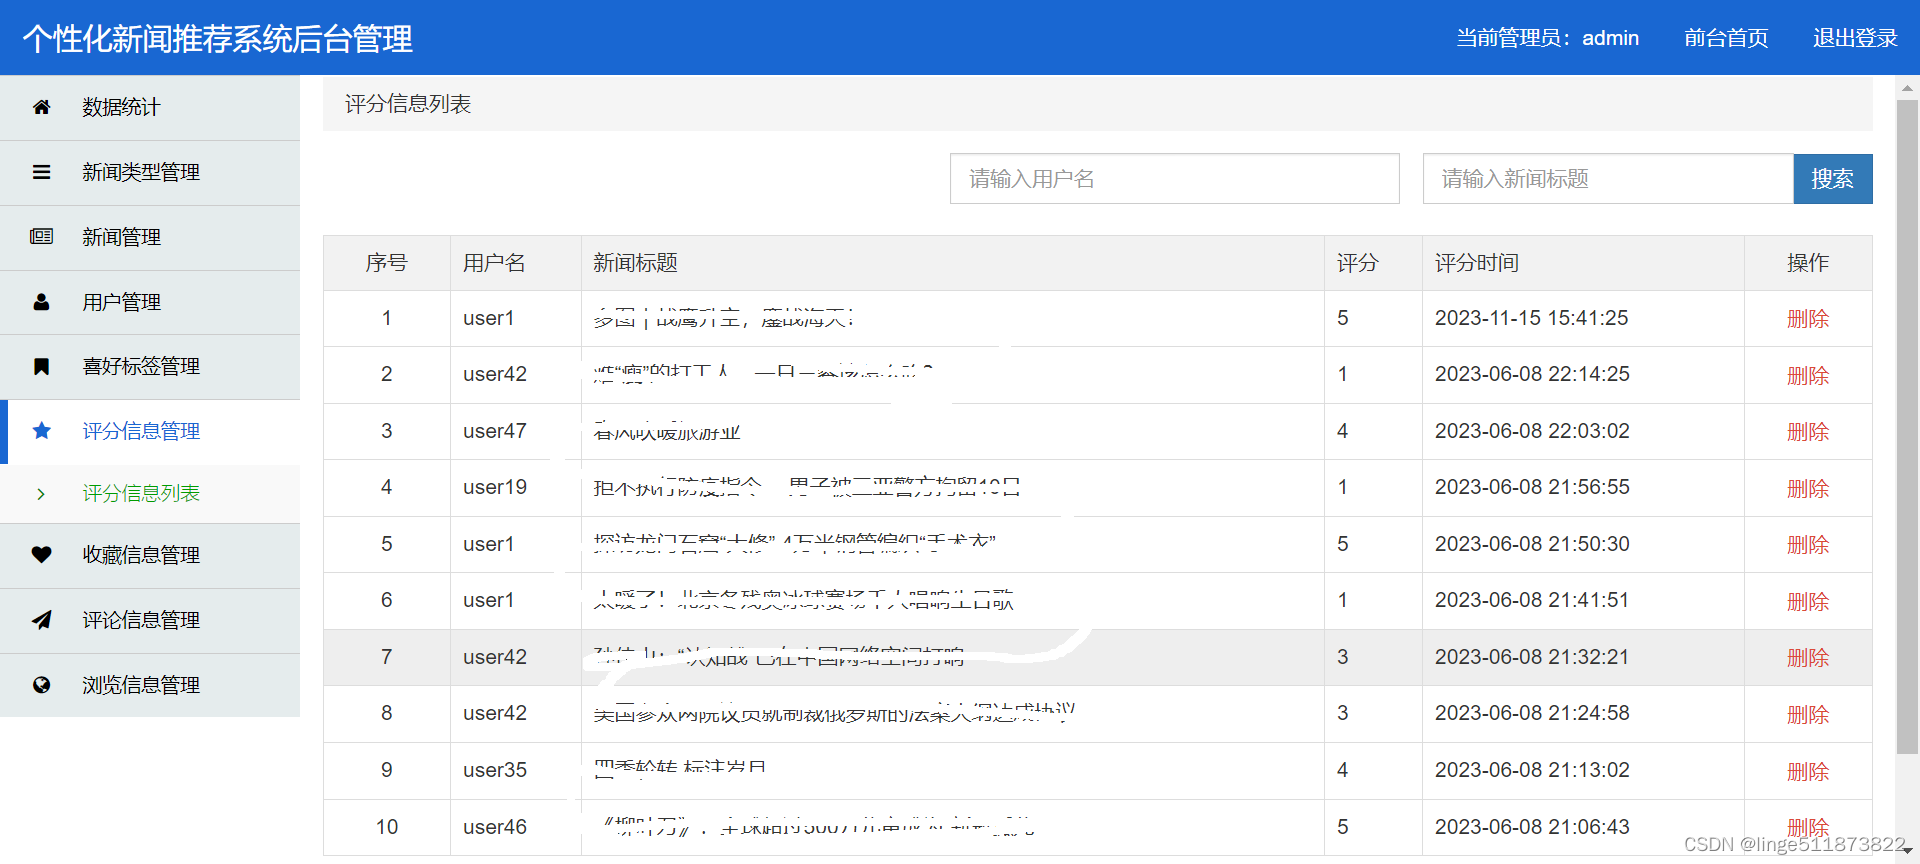Click the paper plane icon beside 评论信息管理

41,620
